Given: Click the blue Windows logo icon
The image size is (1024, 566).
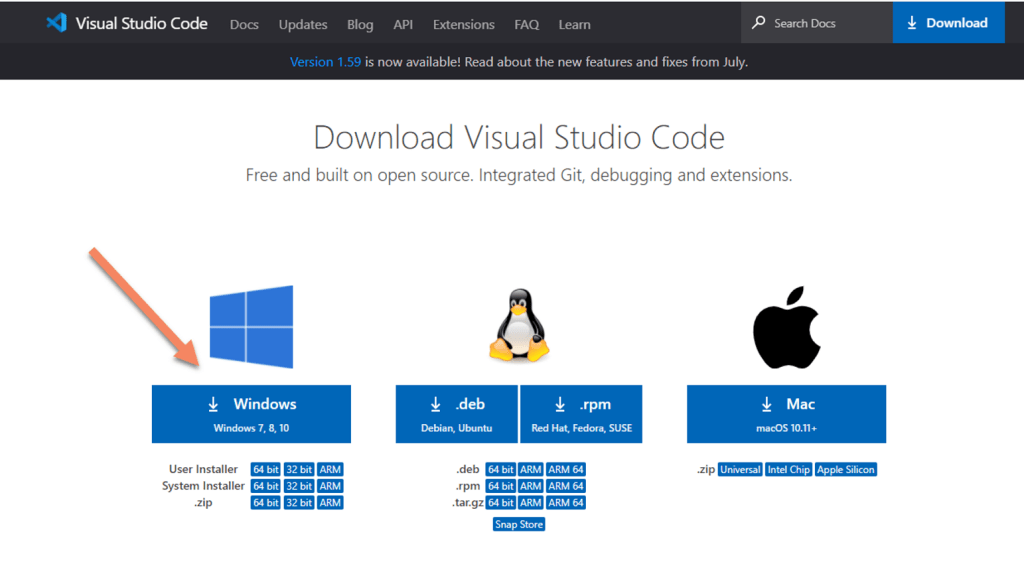Looking at the screenshot, I should coord(251,327).
